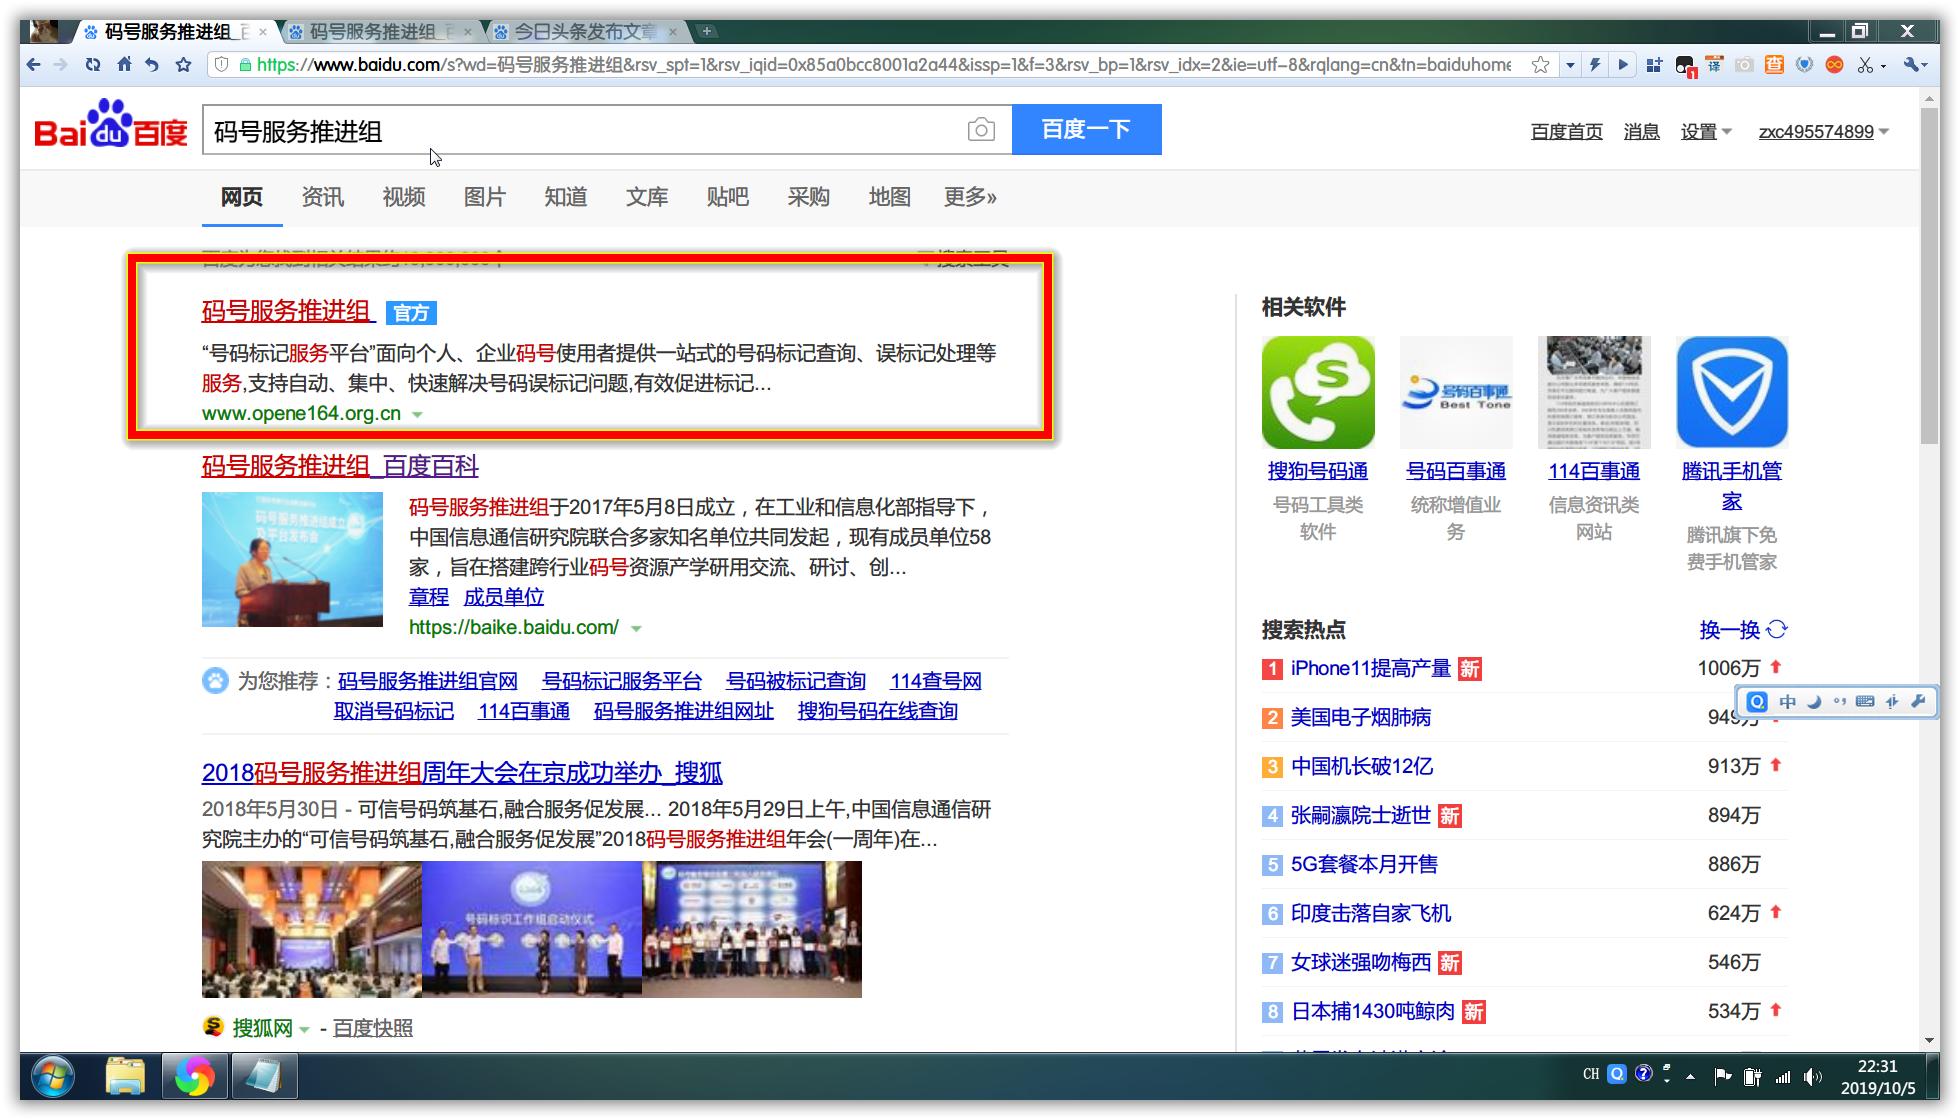Open the wrench tools icon in the toolbar

pos(1912,65)
